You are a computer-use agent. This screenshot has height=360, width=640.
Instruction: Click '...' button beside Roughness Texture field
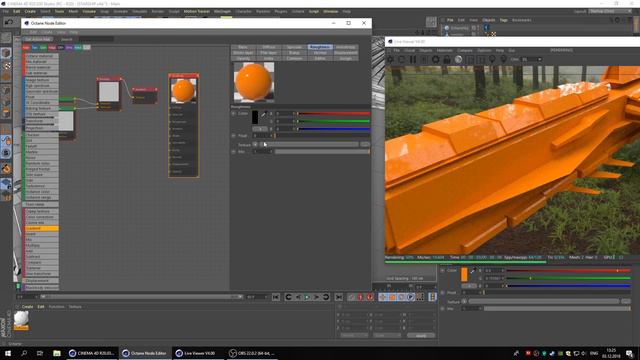pos(365,144)
